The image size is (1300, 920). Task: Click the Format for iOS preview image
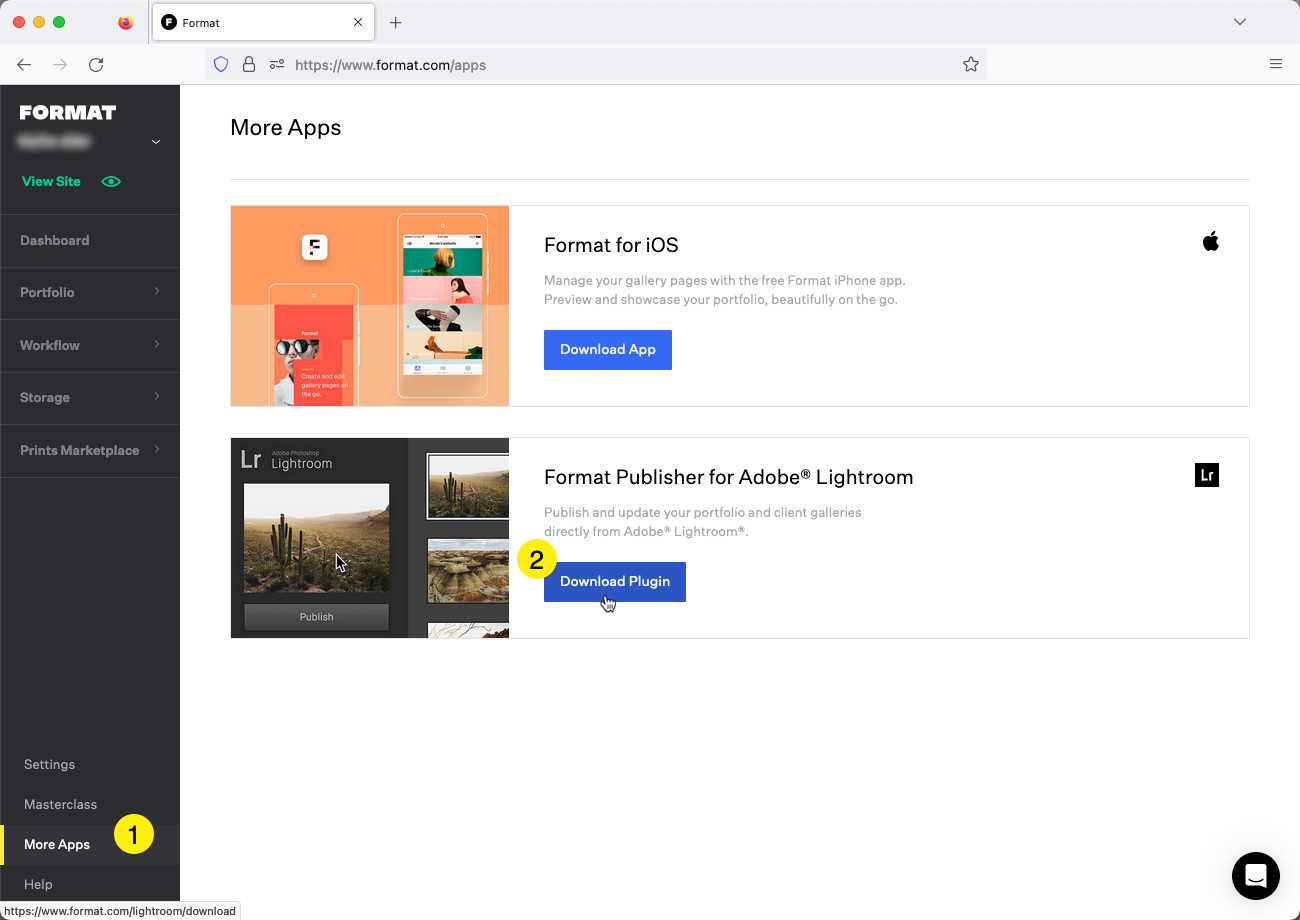[370, 306]
